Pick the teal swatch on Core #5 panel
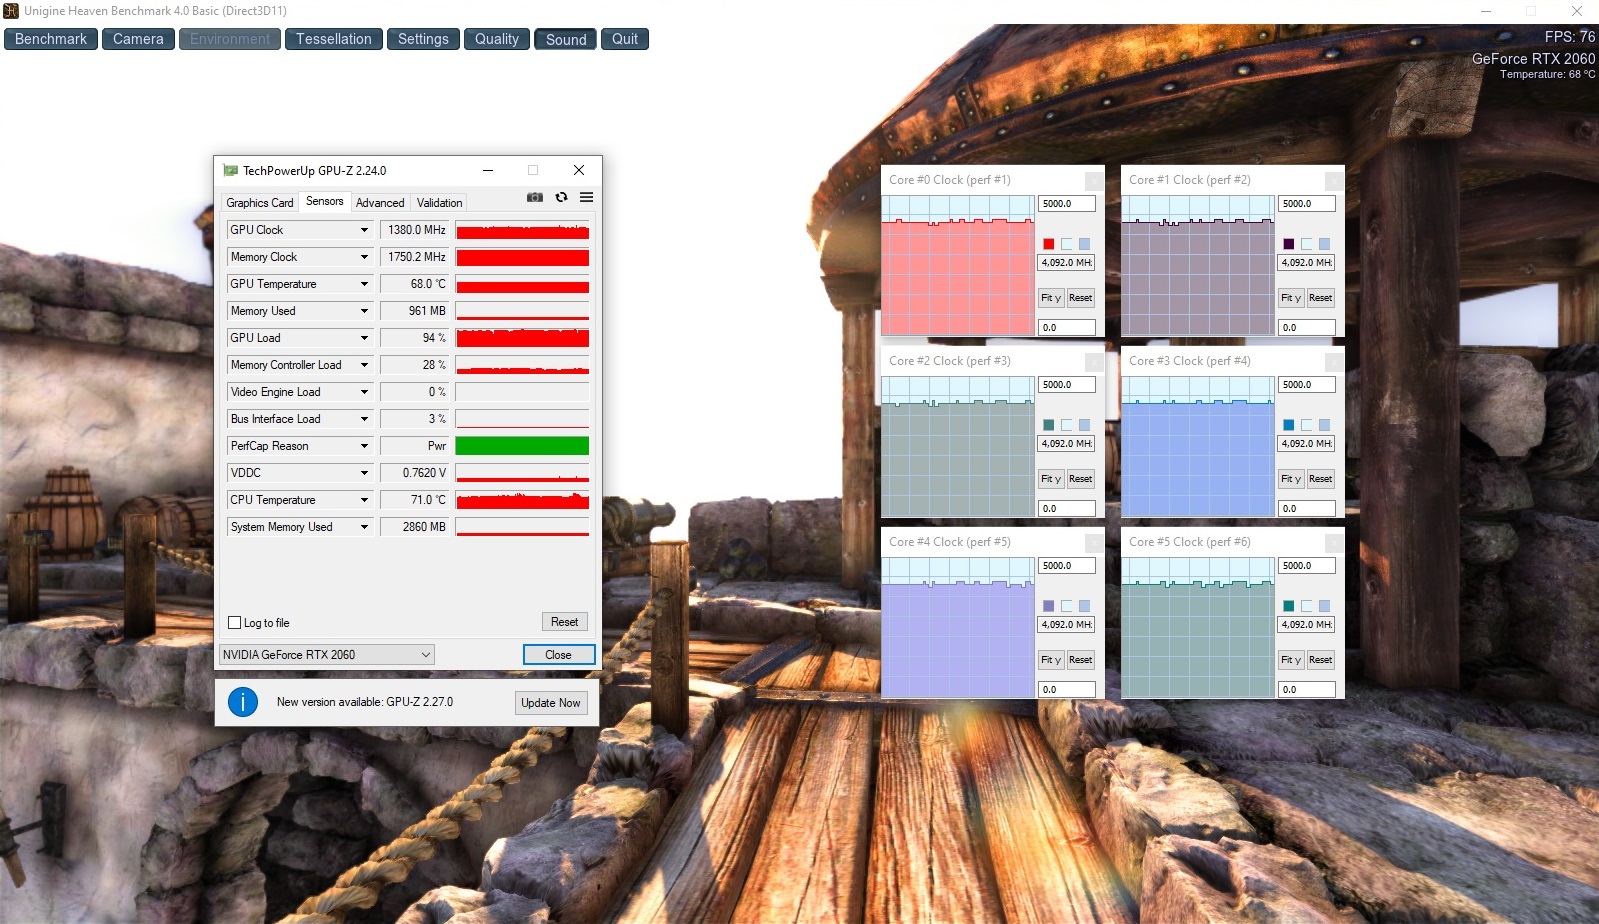The image size is (1599, 924). pos(1289,606)
